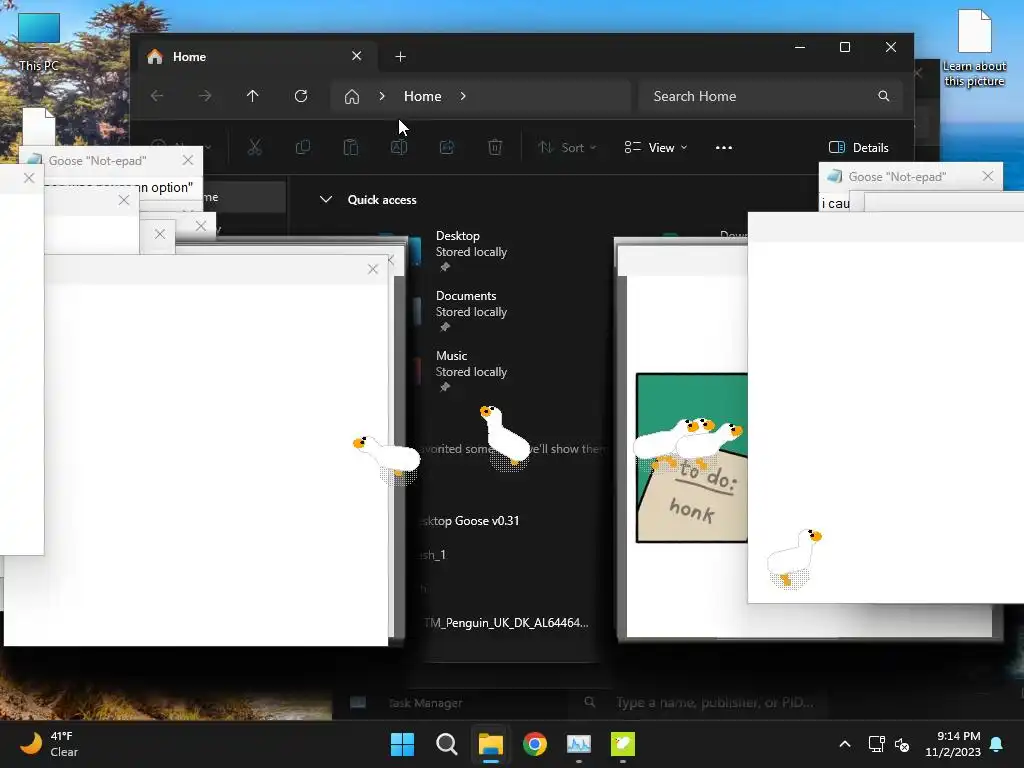Open the Windows Start menu
The image size is (1024, 768).
402,744
